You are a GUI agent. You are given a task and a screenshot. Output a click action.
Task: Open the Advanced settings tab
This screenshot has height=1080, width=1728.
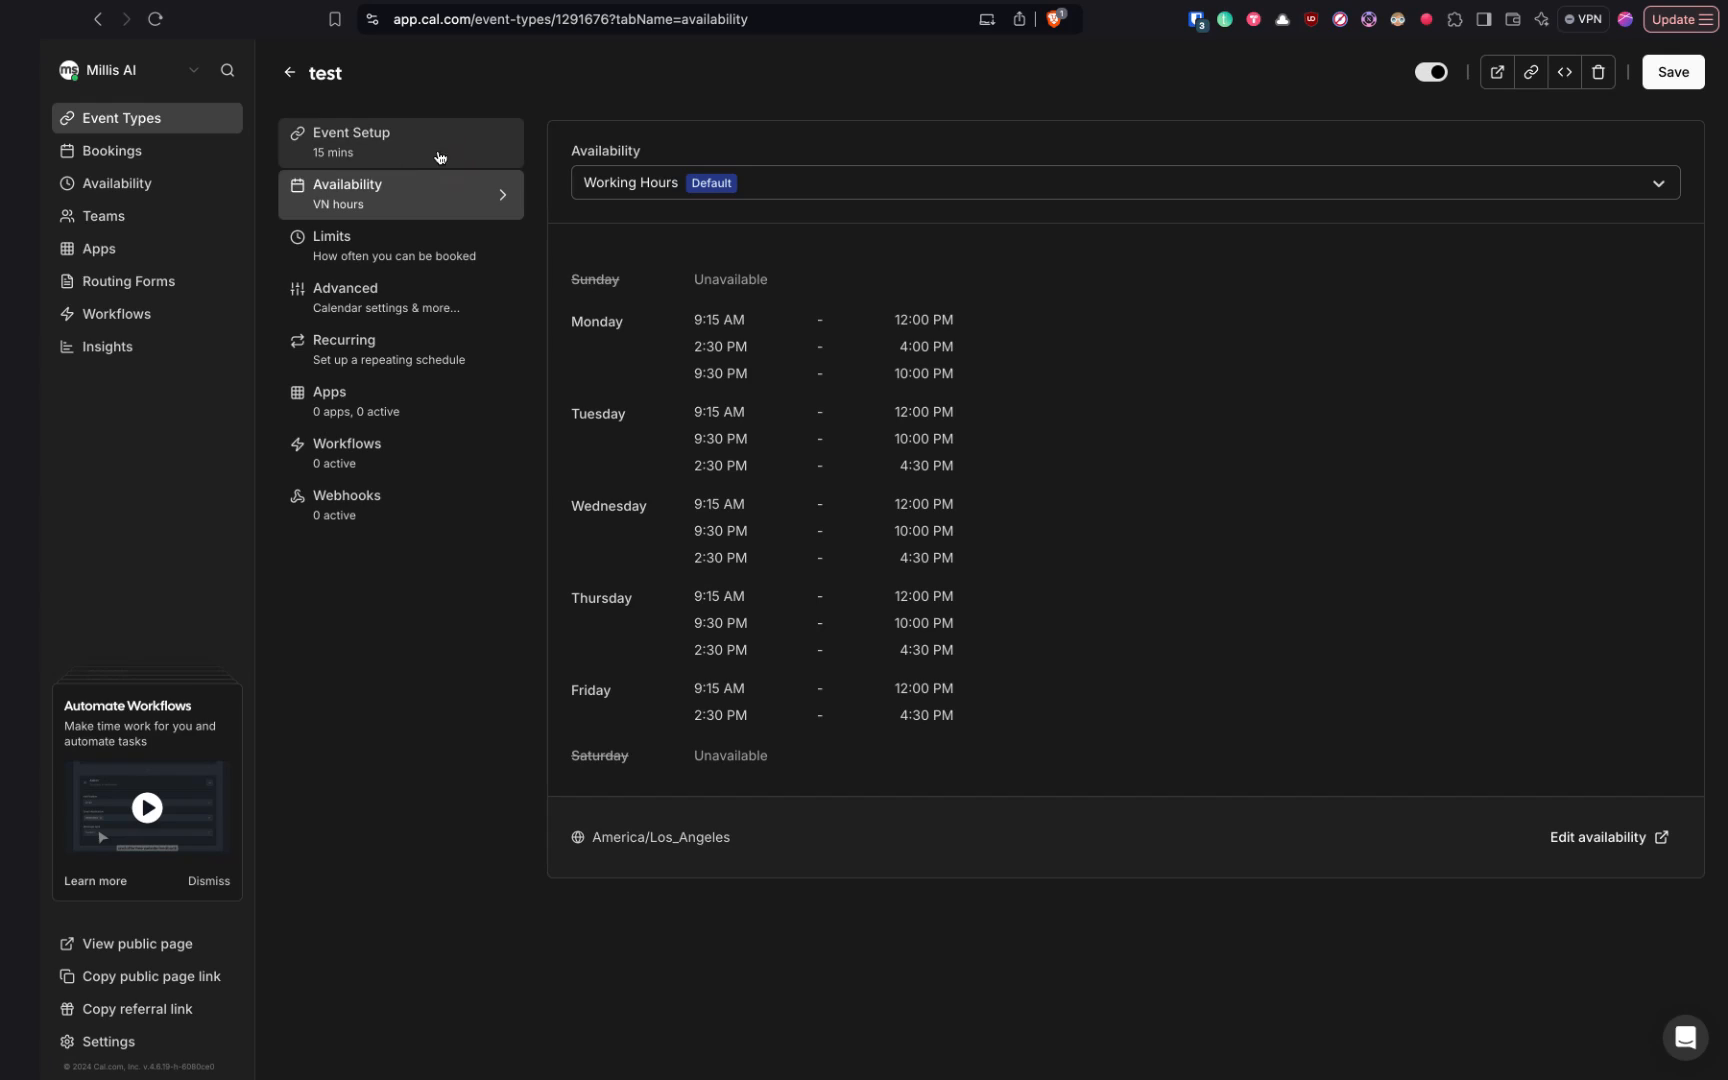345,288
